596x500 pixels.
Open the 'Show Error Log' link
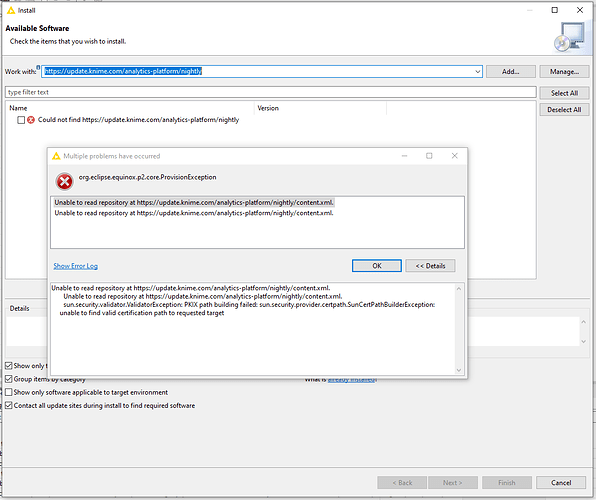pos(76,266)
